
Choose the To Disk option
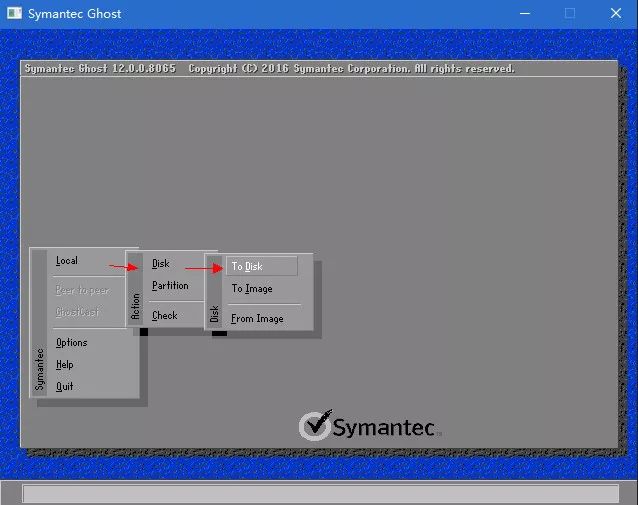click(262, 266)
